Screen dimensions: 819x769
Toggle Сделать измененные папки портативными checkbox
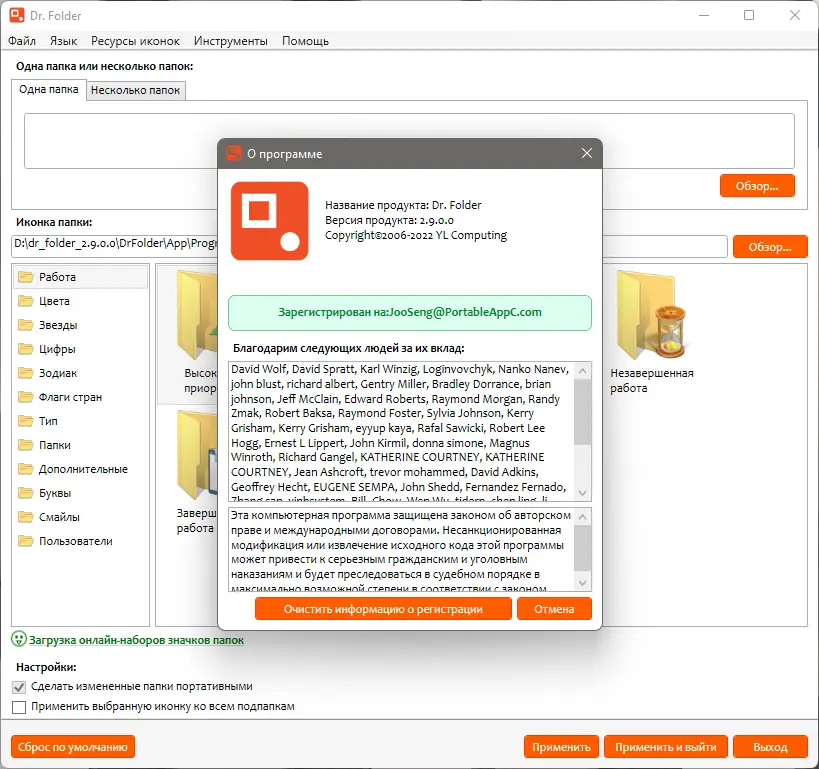click(x=19, y=688)
